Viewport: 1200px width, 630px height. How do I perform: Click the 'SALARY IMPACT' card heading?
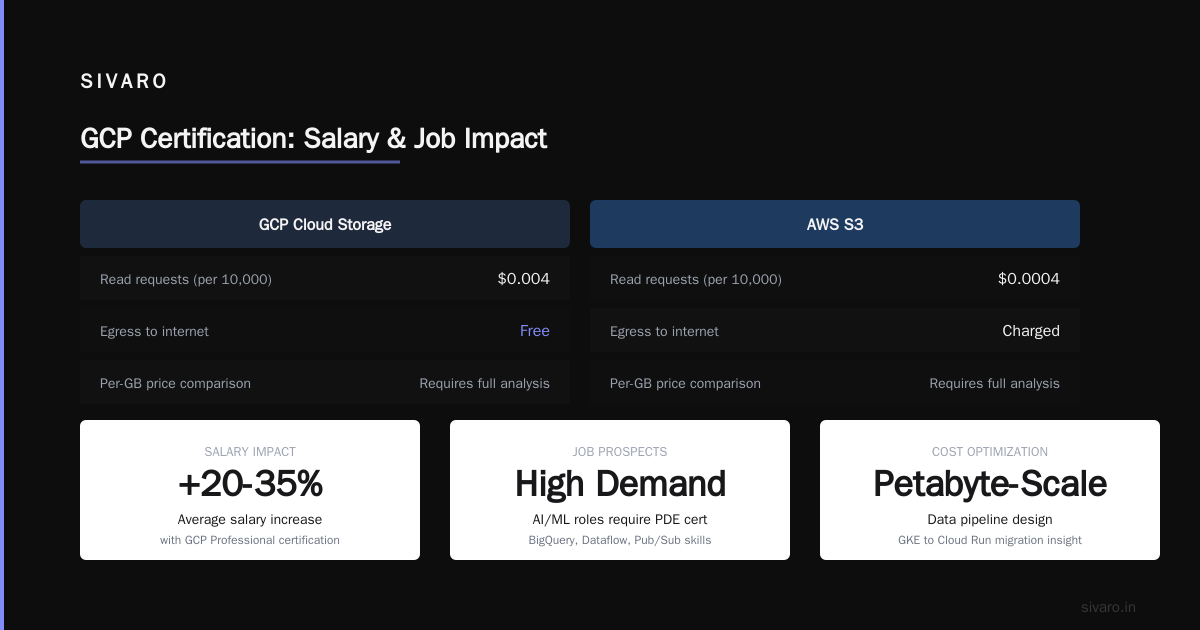click(250, 452)
